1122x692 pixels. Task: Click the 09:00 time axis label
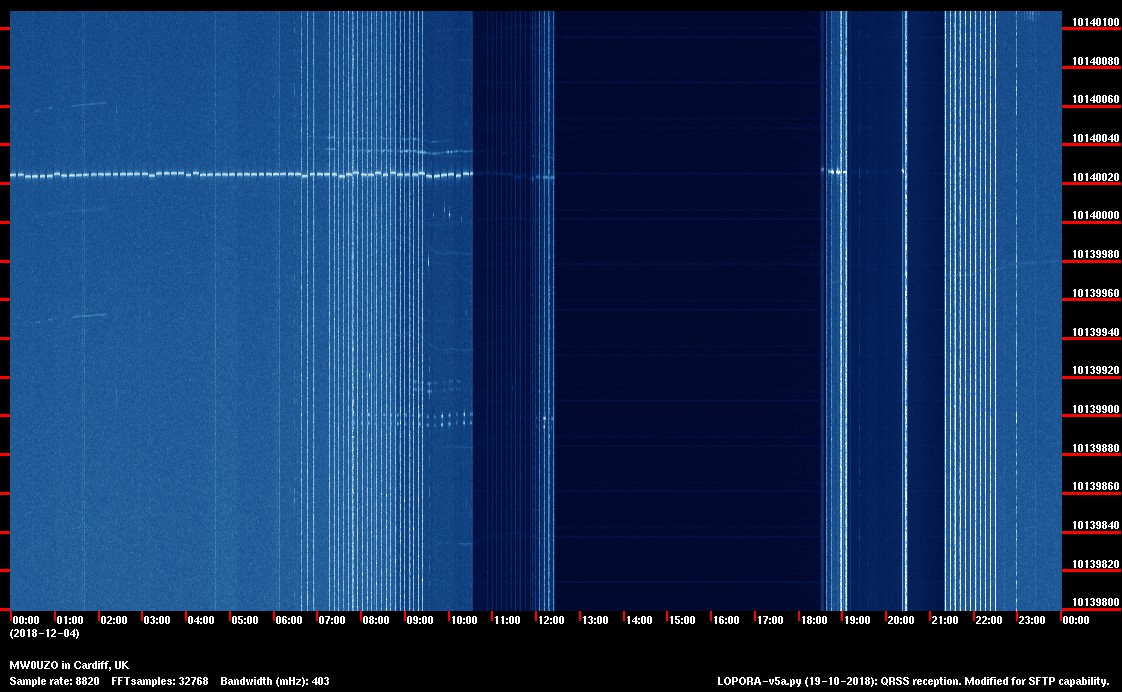point(420,621)
